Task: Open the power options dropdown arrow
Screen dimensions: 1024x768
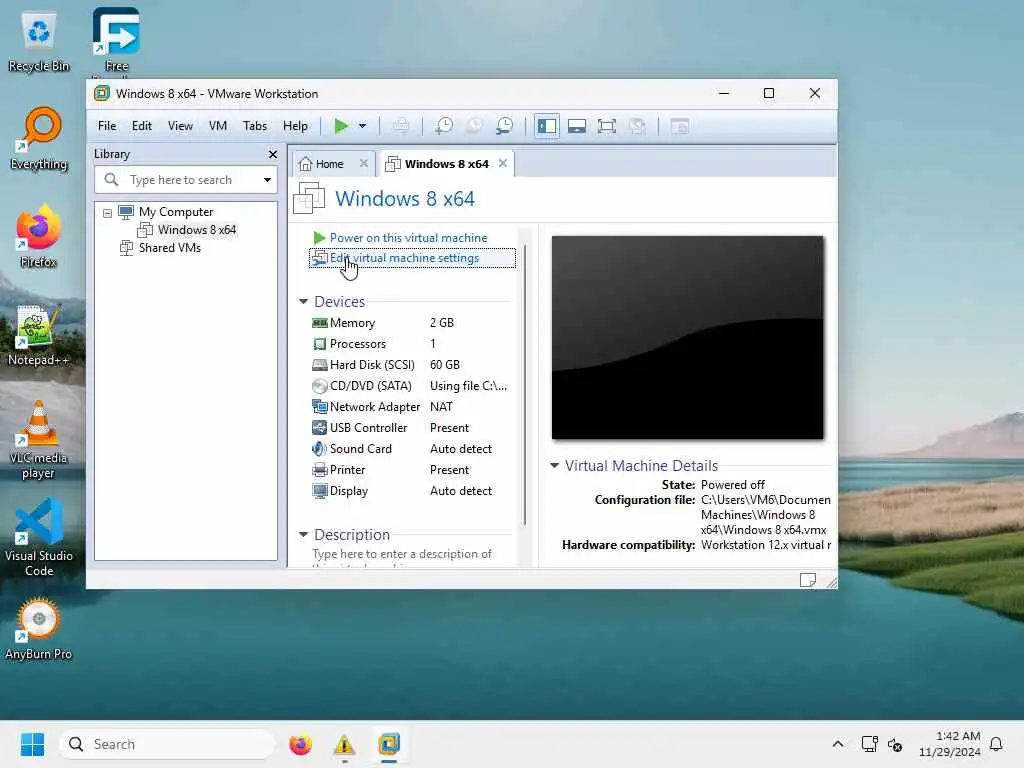Action: click(x=362, y=126)
